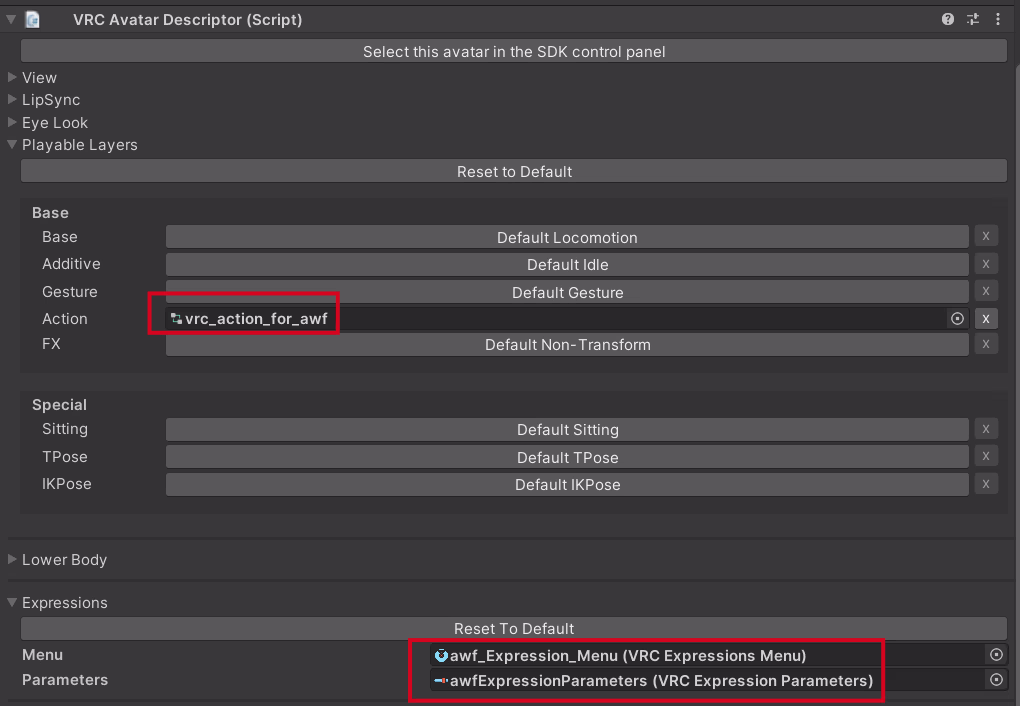Collapse the Playable Layers section

click(x=12, y=144)
